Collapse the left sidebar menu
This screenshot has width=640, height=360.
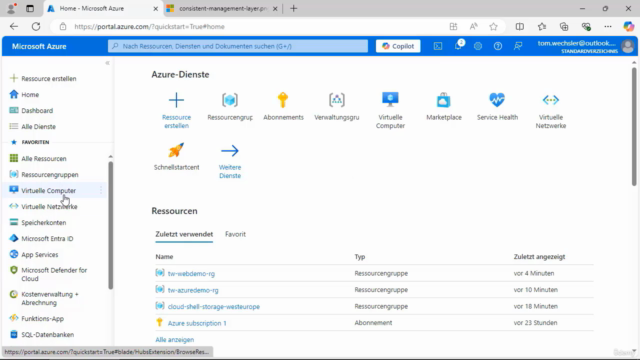pos(107,63)
